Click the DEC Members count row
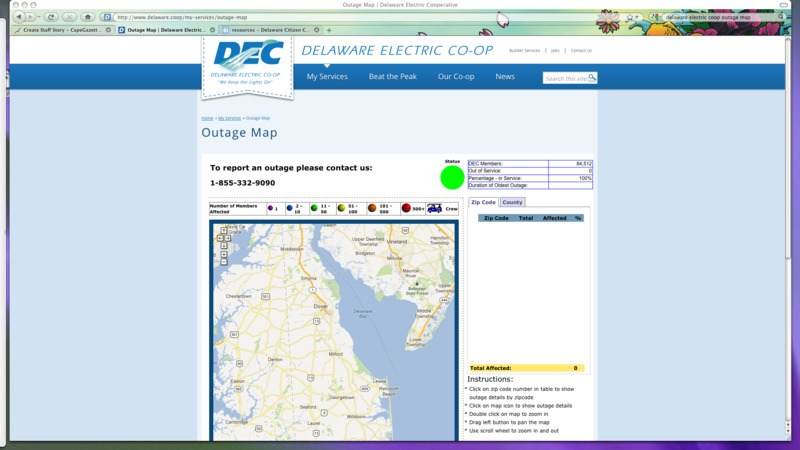 pos(530,164)
